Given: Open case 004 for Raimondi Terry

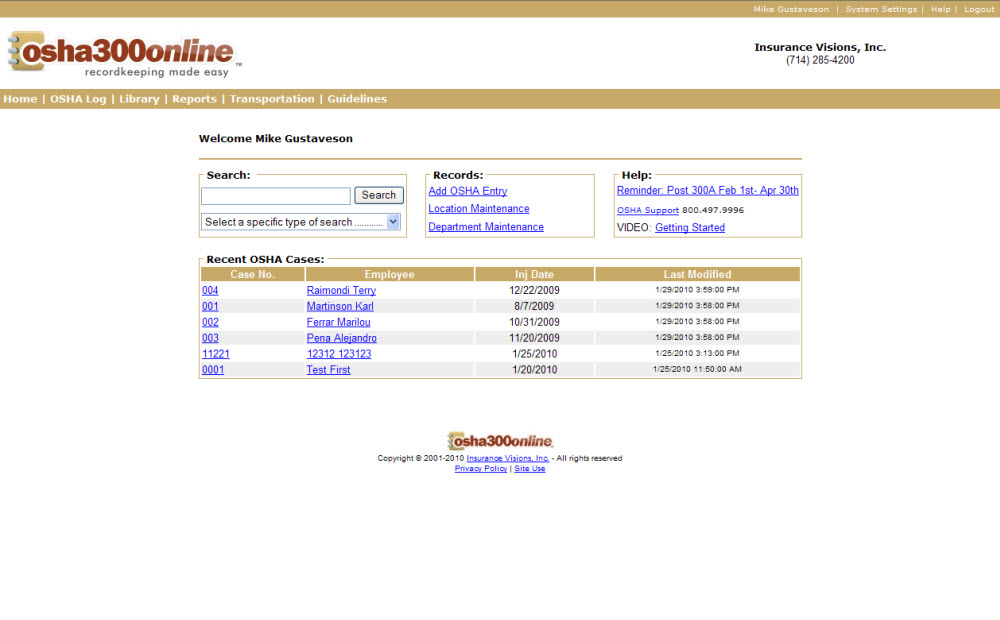Looking at the screenshot, I should 210,290.
